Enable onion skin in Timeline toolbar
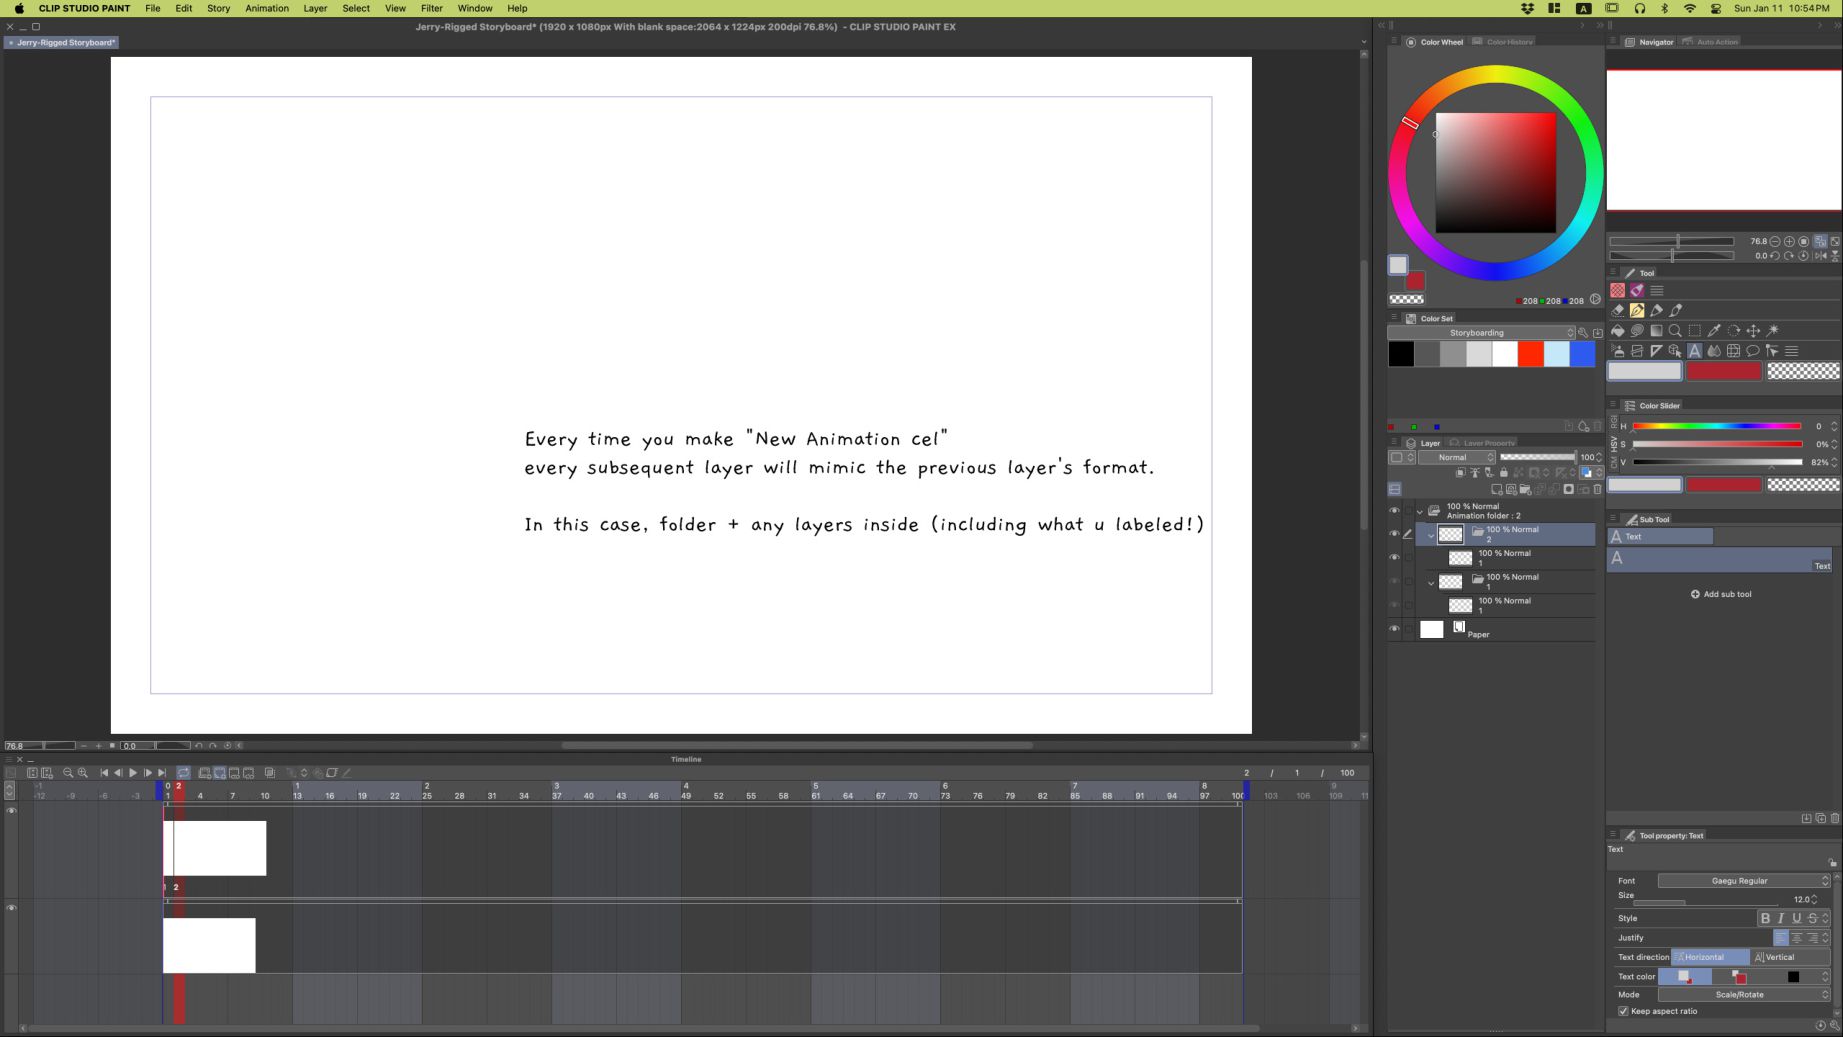 pyautogui.click(x=270, y=773)
